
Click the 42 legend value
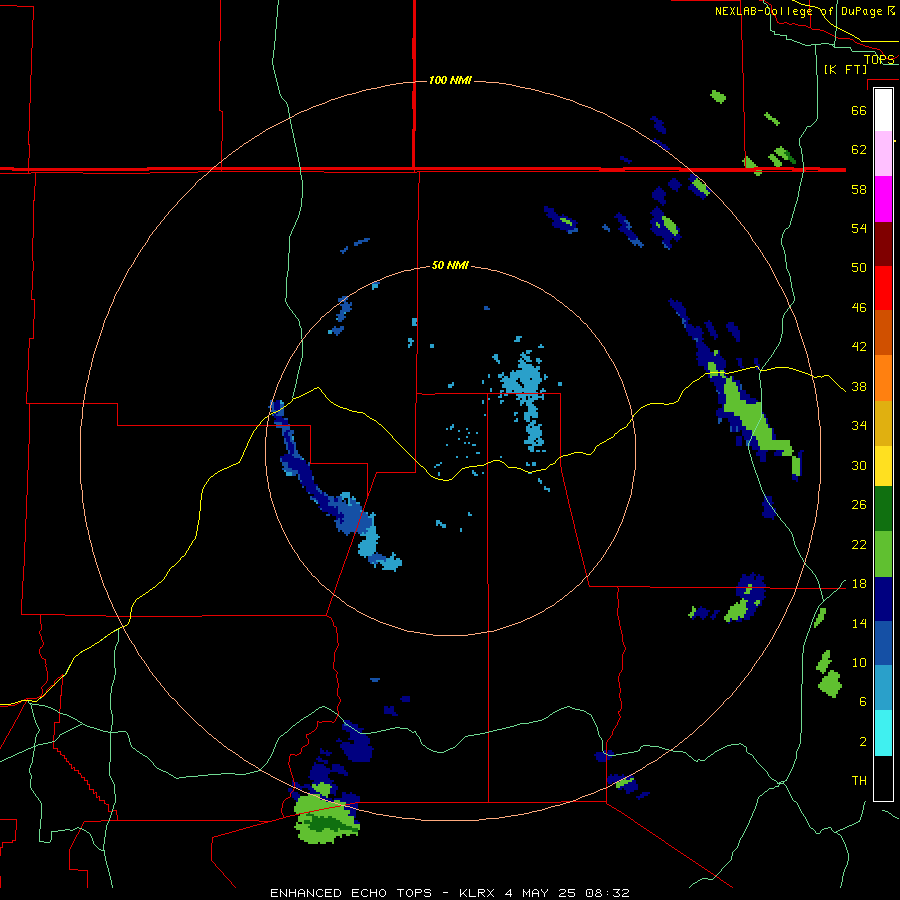coord(859,347)
